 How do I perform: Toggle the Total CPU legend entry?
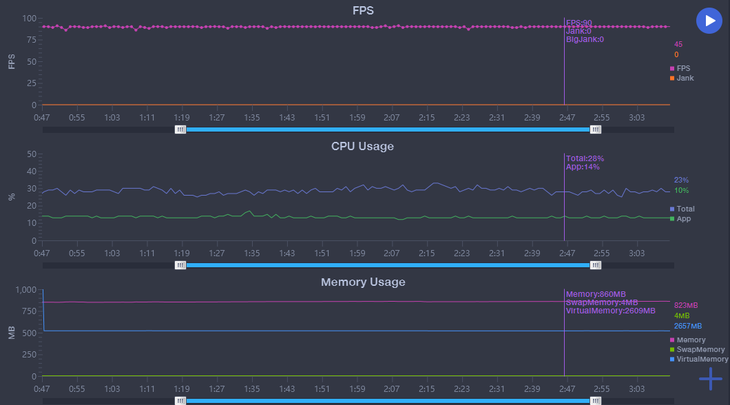(684, 209)
